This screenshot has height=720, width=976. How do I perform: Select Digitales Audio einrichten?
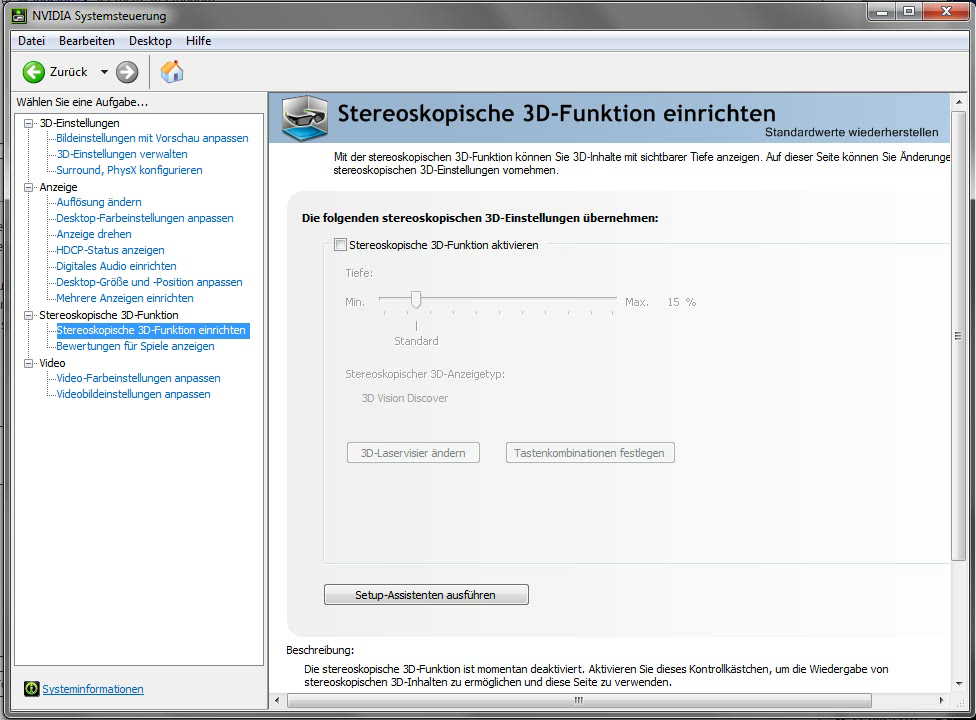pos(116,266)
